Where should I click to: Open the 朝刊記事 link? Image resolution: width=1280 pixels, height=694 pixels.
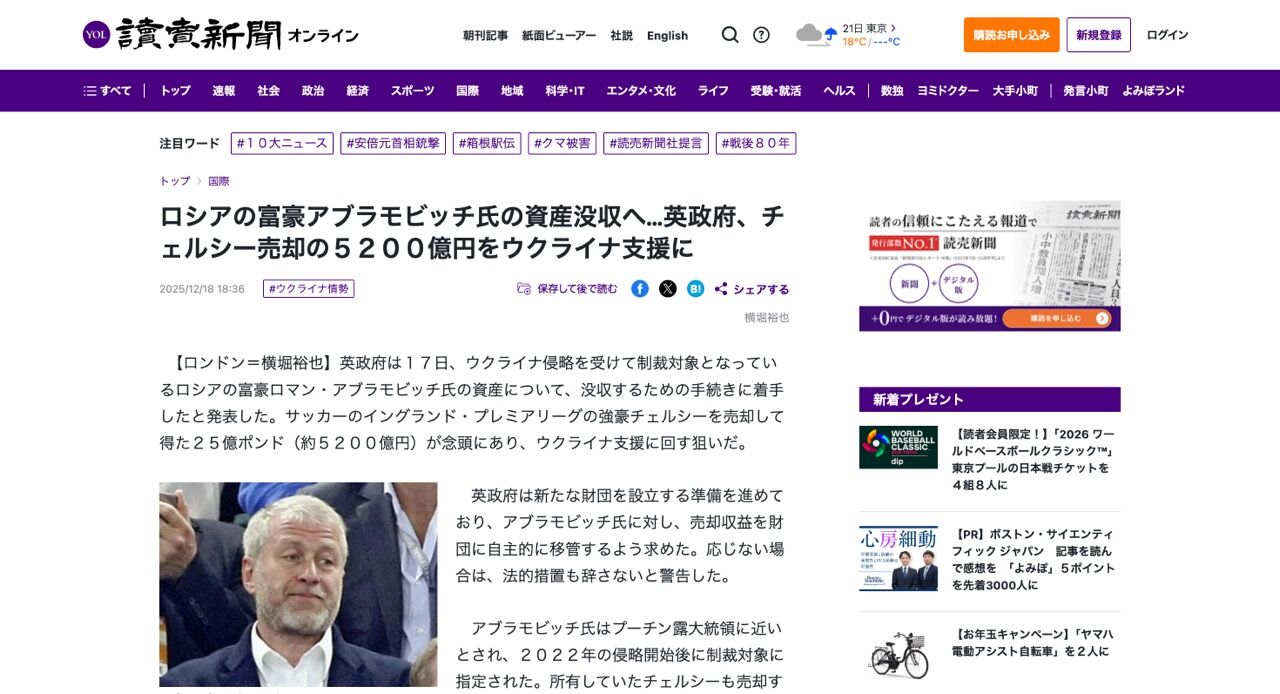pyautogui.click(x=485, y=35)
